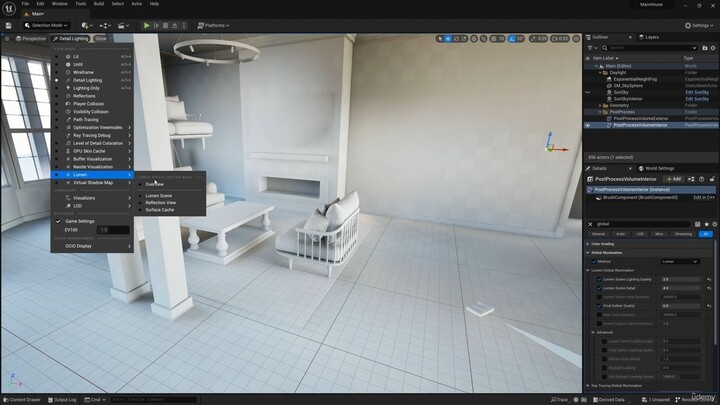
Task: Open help icon in Details header
Action: click(x=702, y=179)
